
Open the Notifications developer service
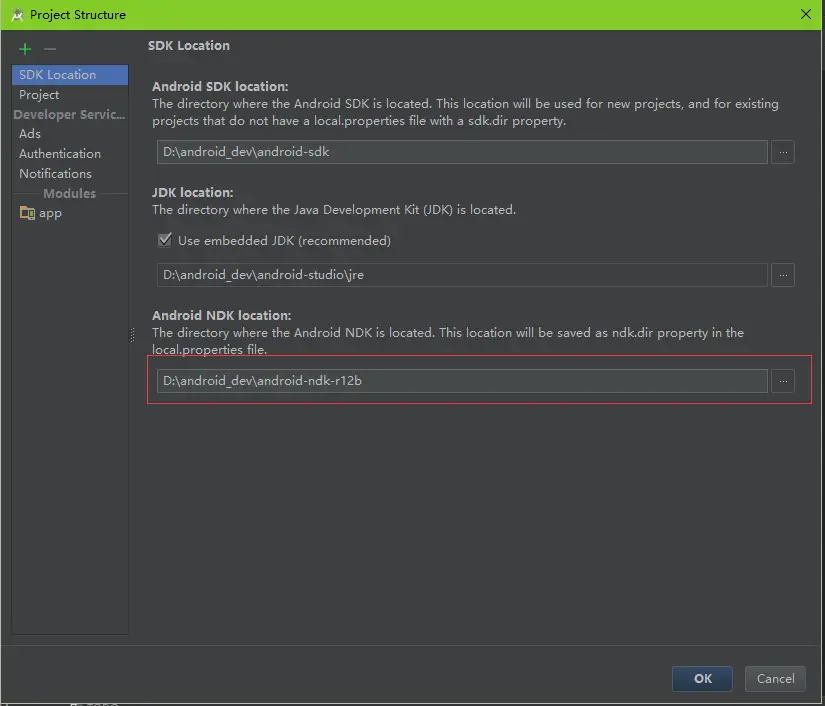coord(70,174)
